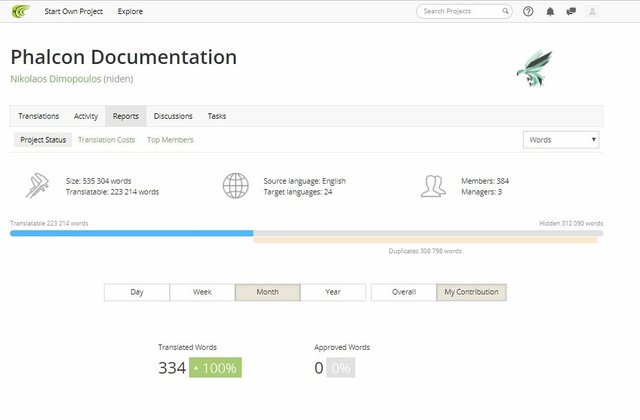Click the gray 0% badge
The width and height of the screenshot is (640, 420).
point(340,368)
